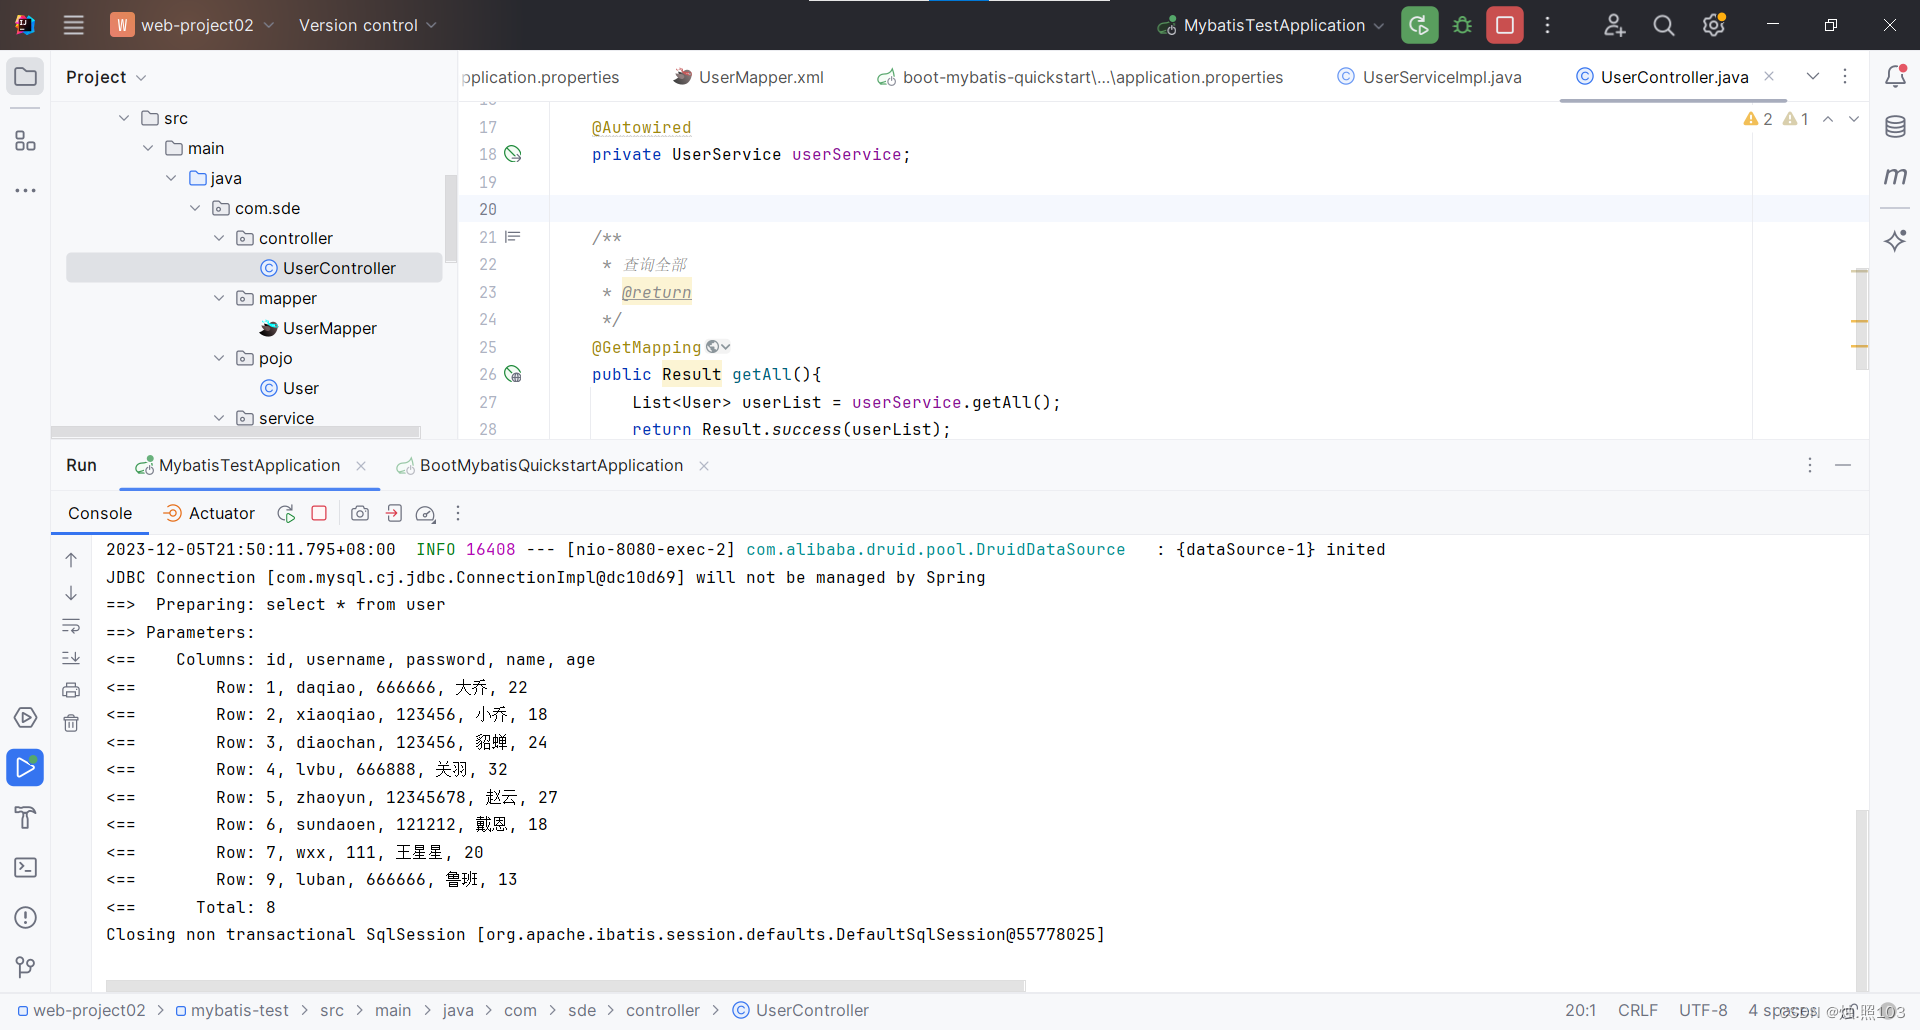This screenshot has width=1920, height=1030.
Task: Start debugging with the bug icon
Action: click(x=1462, y=25)
